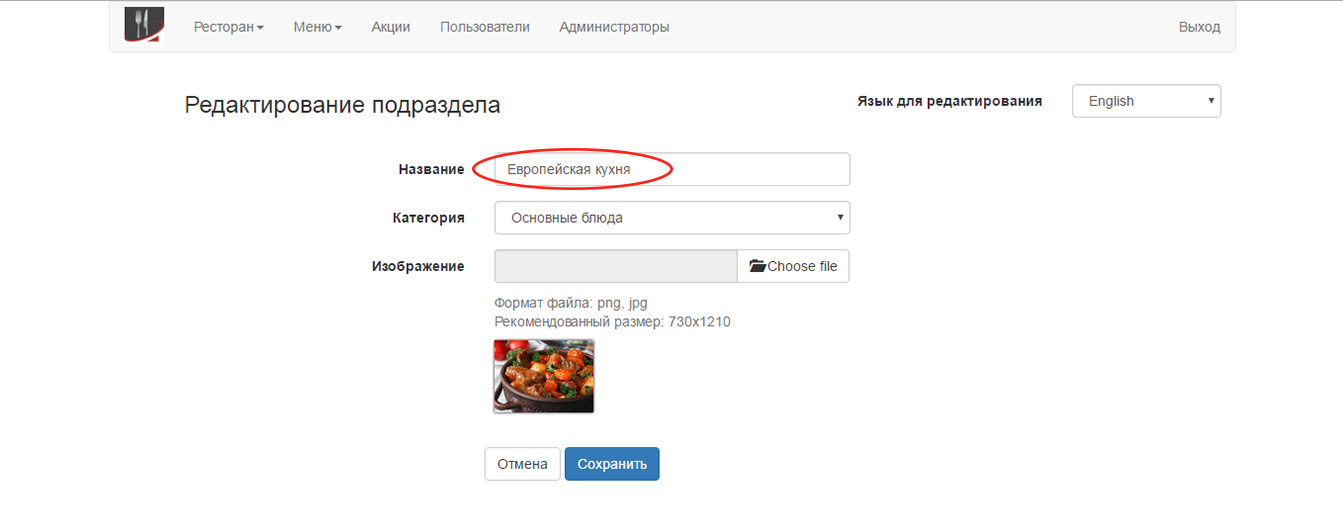Image resolution: width=1343 pixels, height=528 pixels.
Task: Go to Акции page
Action: click(391, 27)
